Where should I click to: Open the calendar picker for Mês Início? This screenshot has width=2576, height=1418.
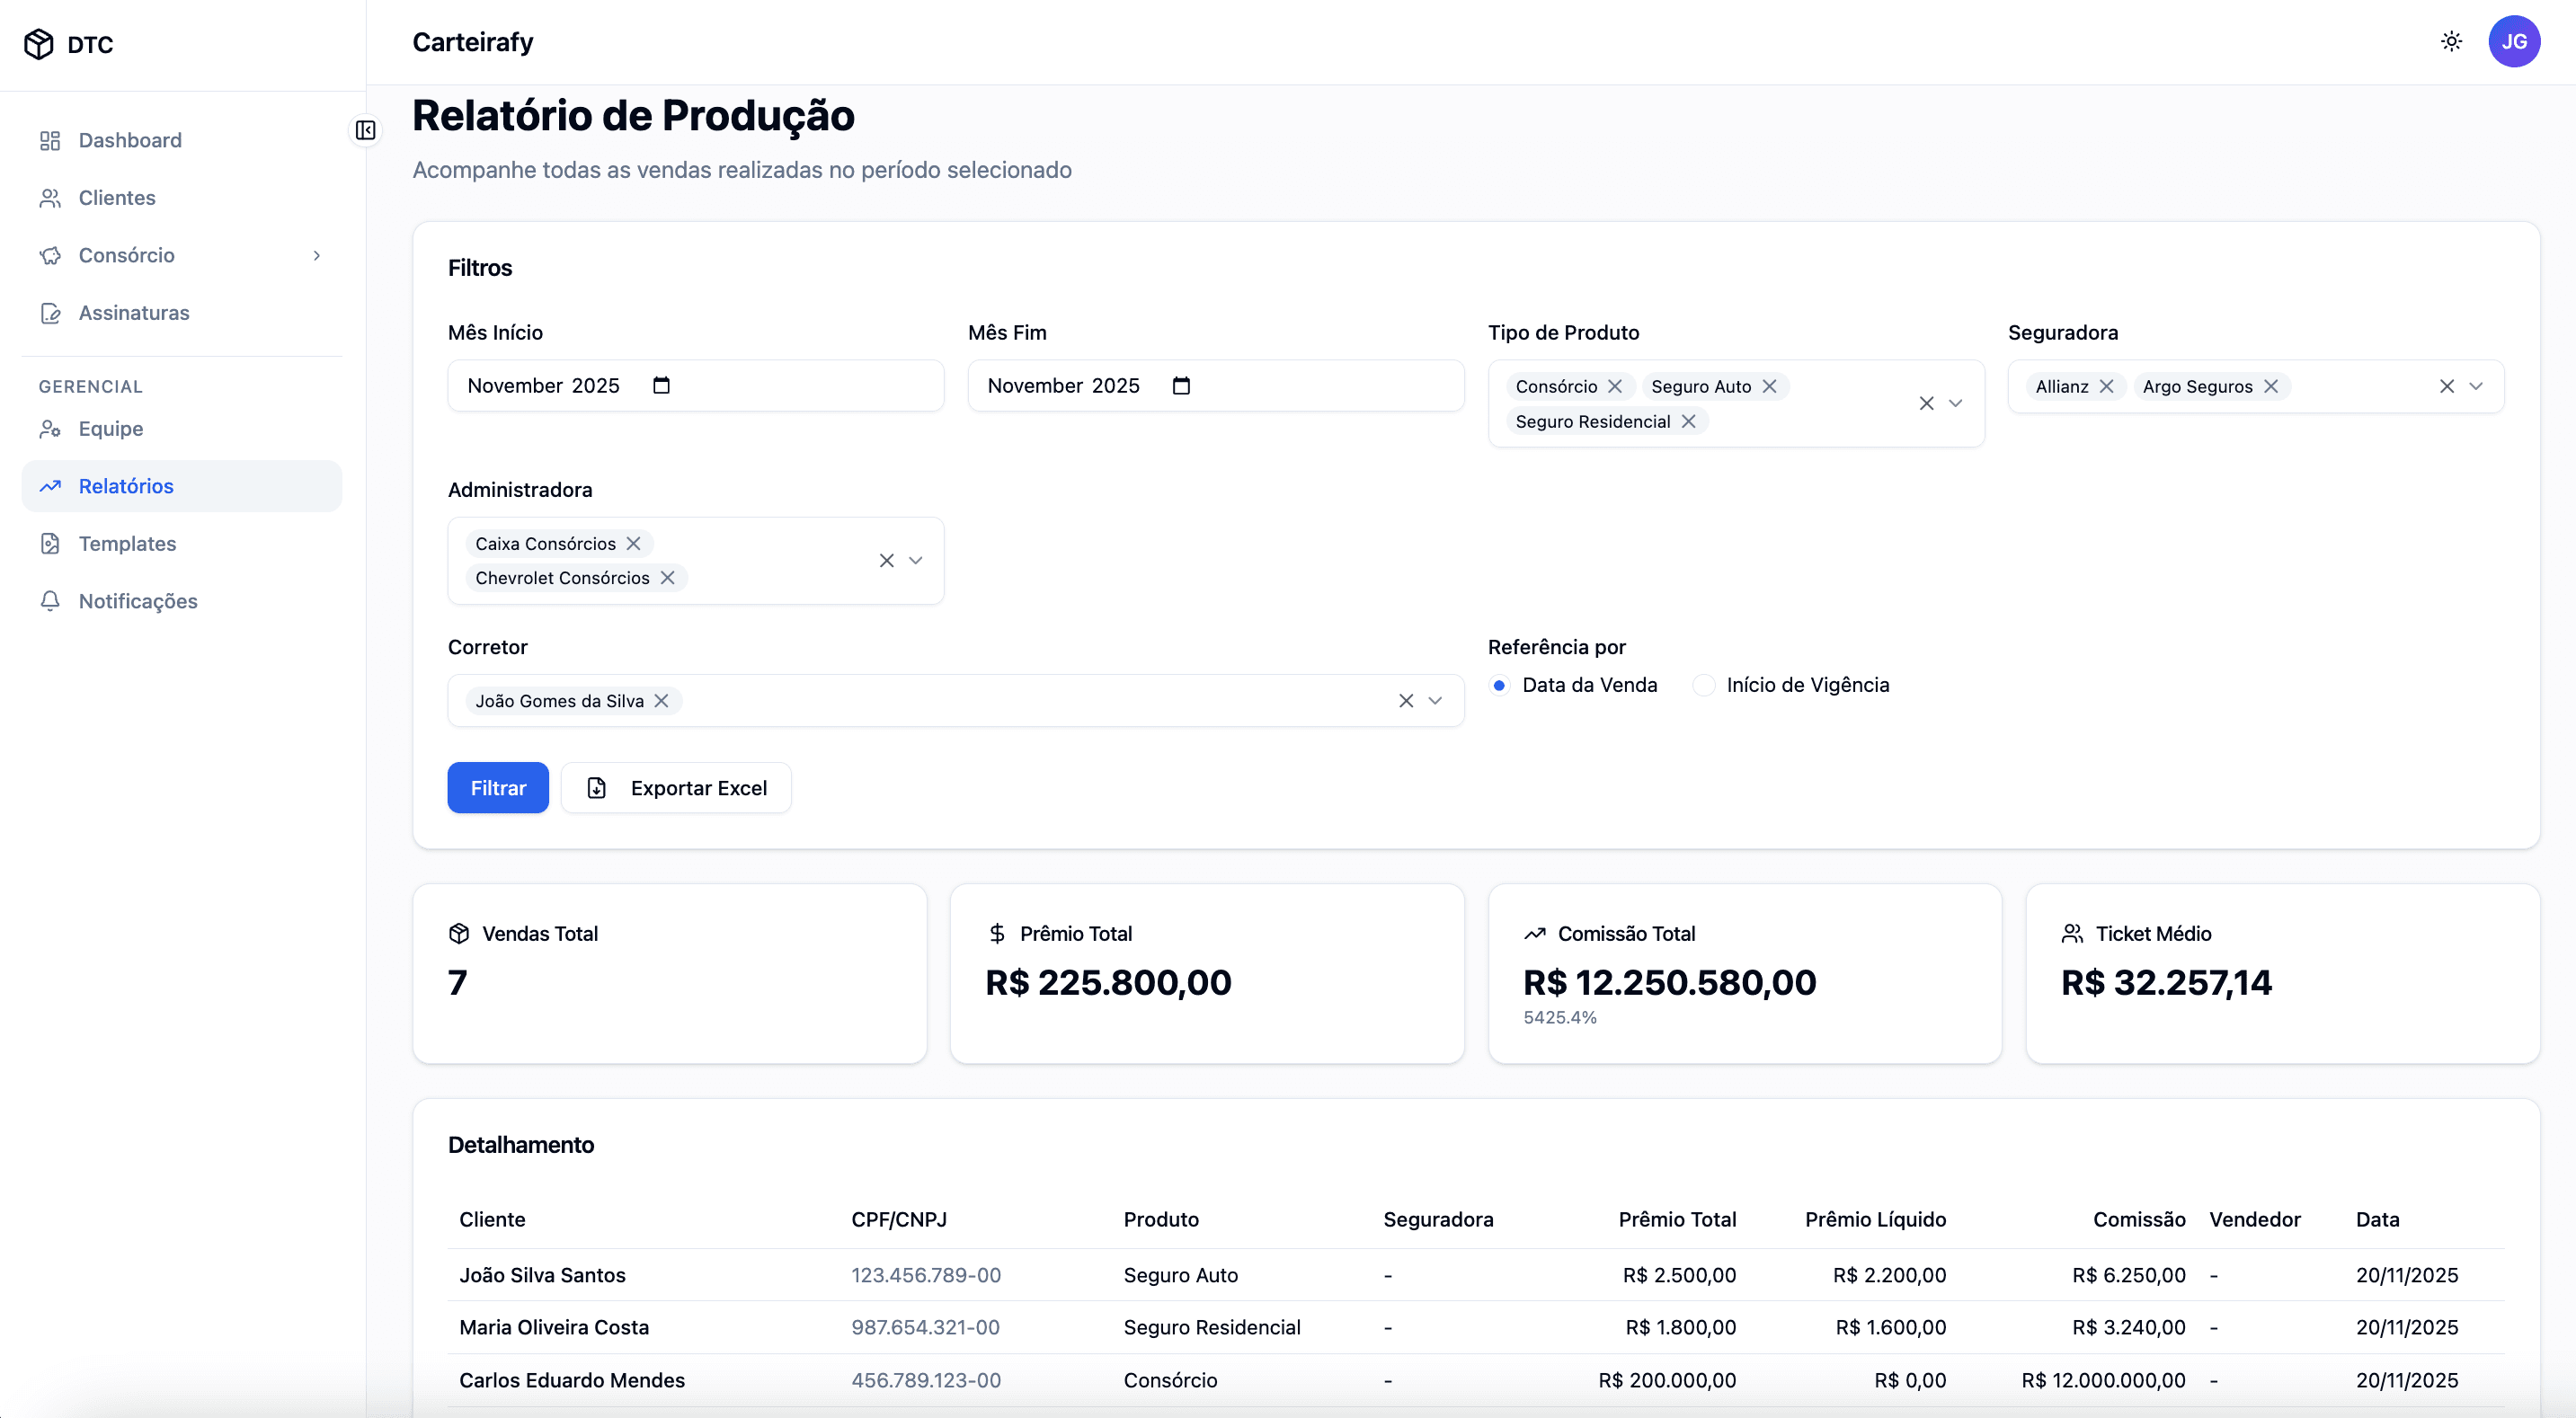(662, 385)
